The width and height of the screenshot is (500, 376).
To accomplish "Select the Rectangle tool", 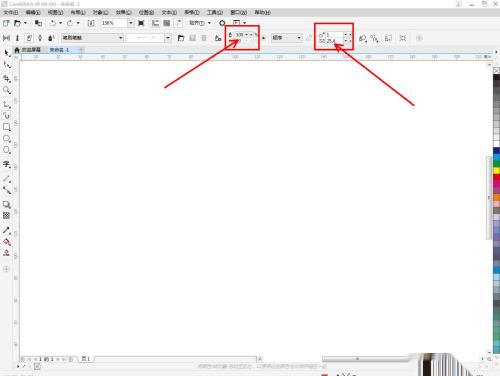I will point(6,127).
